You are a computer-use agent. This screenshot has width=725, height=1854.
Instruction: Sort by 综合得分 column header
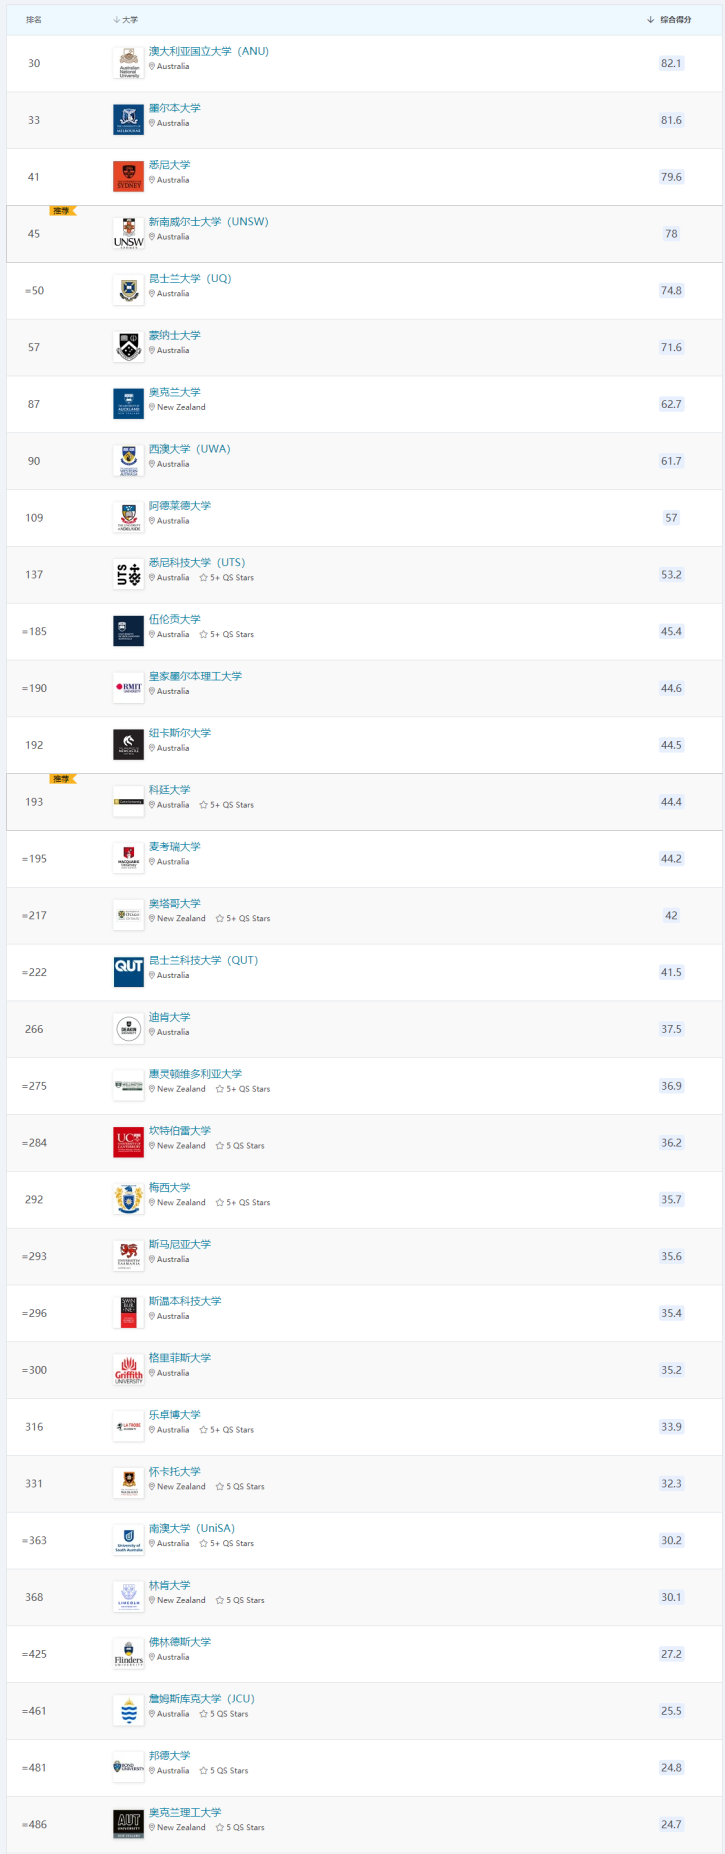[x=670, y=20]
